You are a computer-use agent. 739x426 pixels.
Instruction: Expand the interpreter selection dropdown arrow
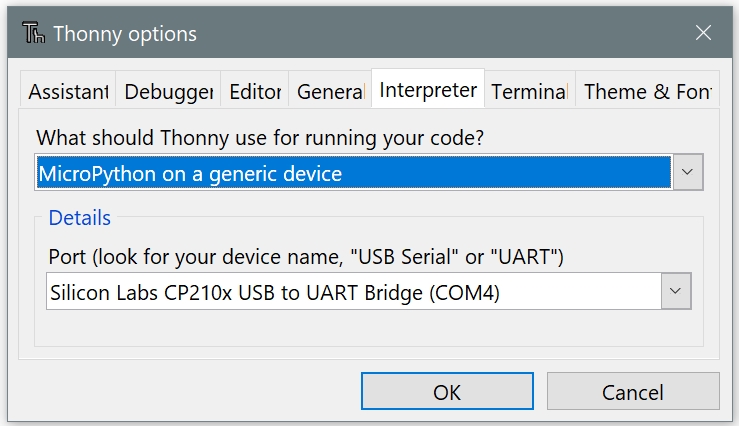pyautogui.click(x=688, y=172)
